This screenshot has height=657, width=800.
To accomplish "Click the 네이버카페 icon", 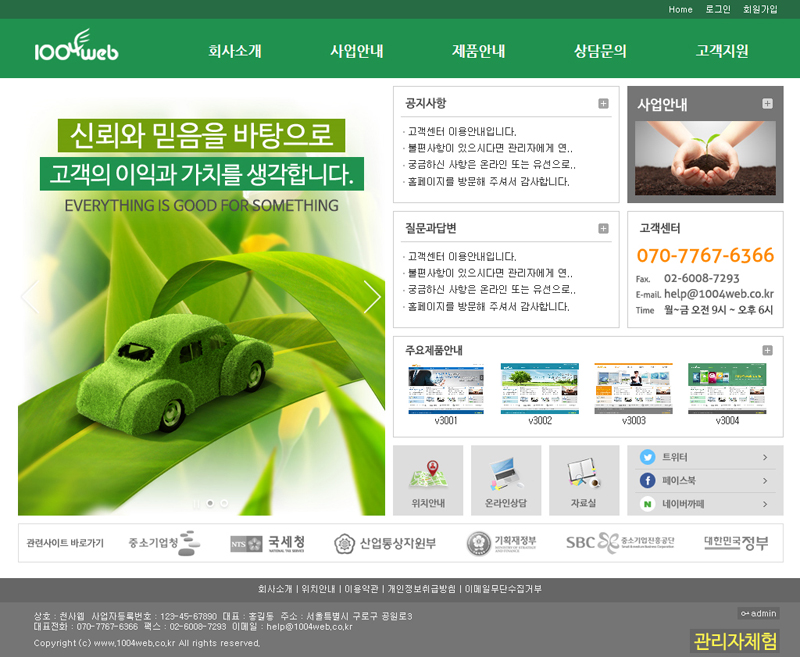I will point(647,505).
